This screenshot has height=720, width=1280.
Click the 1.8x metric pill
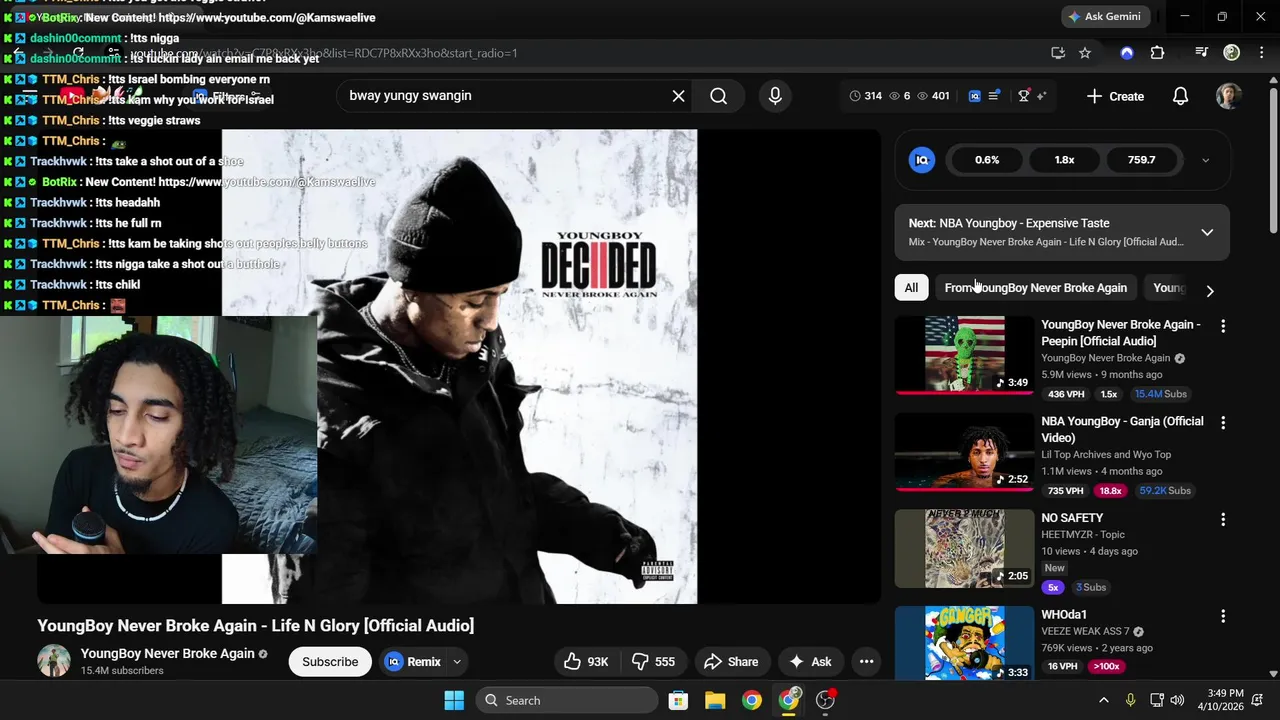(1064, 160)
